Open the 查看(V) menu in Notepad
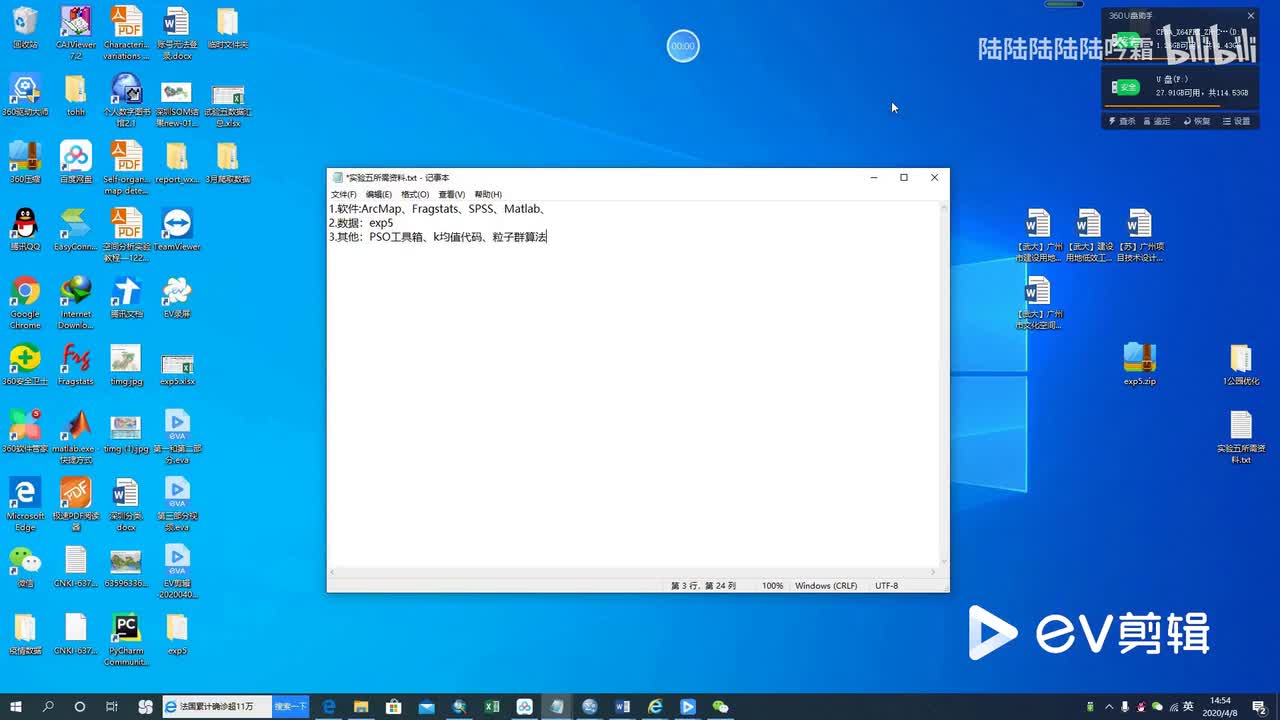The height and width of the screenshot is (720, 1280). (x=452, y=194)
